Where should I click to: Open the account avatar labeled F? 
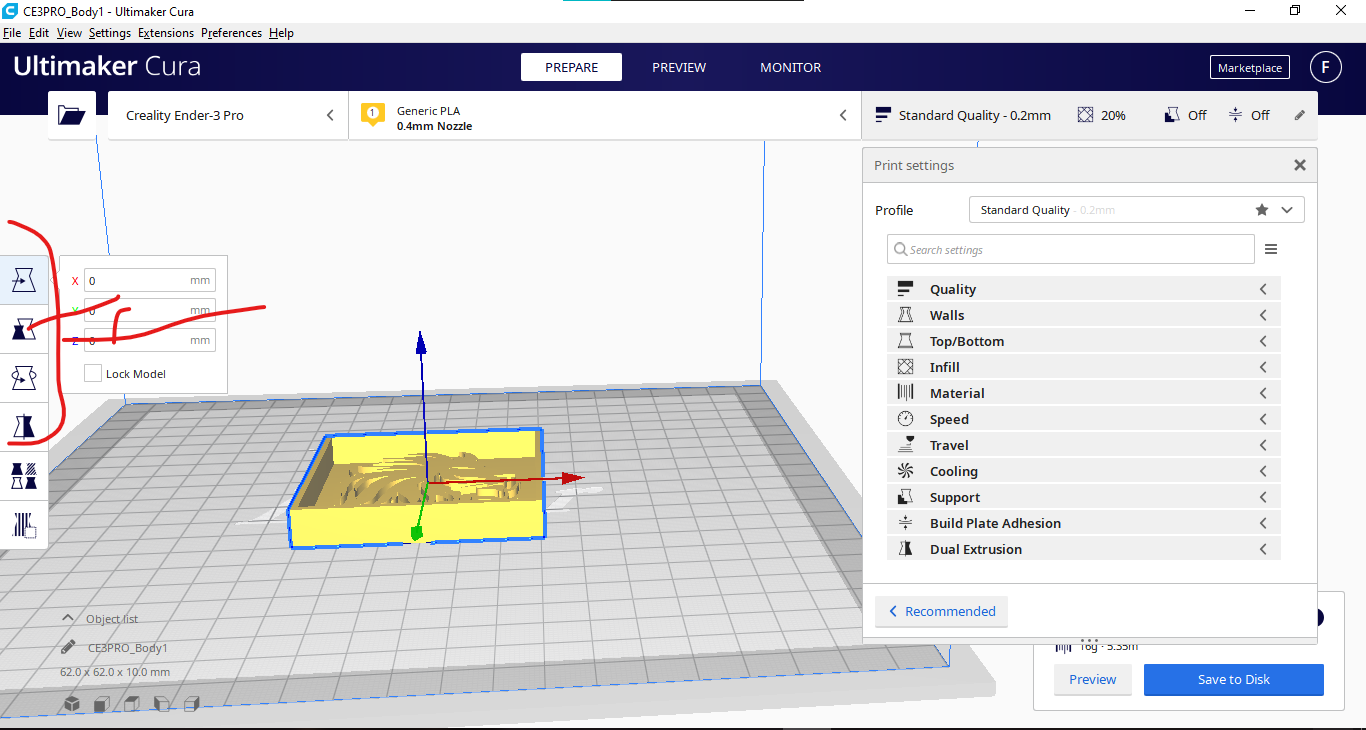(1326, 67)
